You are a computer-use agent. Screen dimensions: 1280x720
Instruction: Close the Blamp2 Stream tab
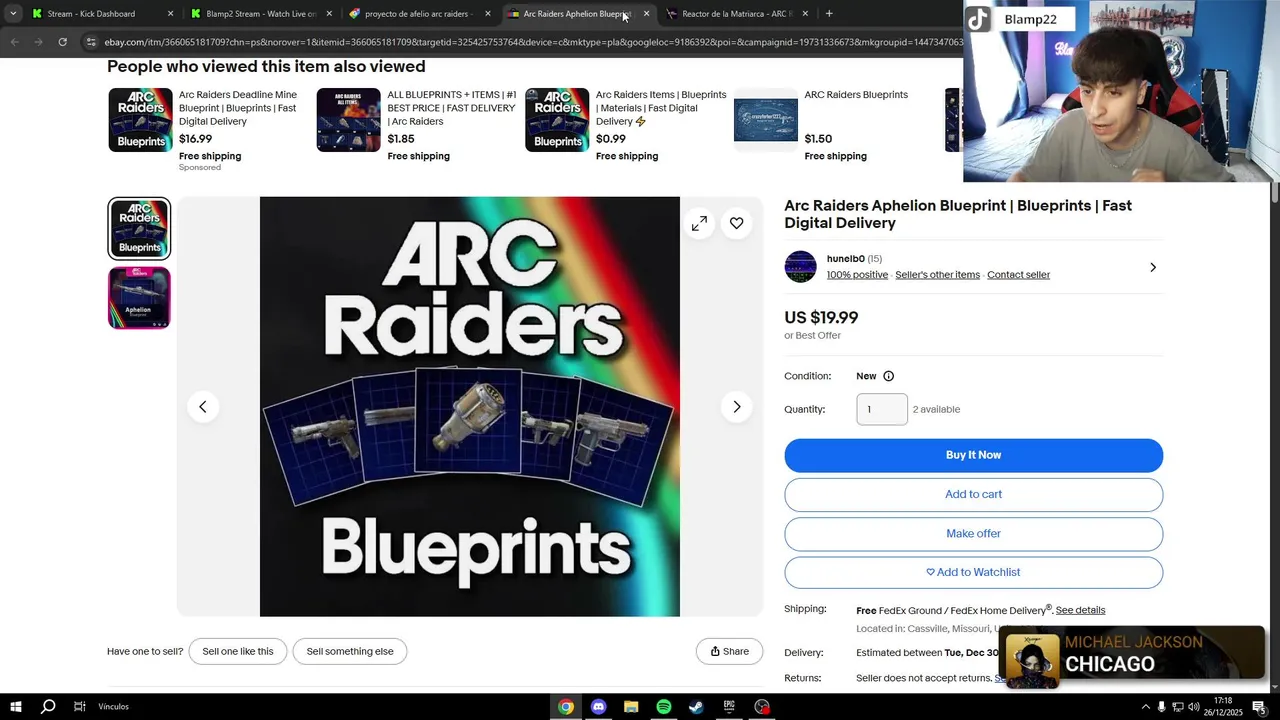329,14
